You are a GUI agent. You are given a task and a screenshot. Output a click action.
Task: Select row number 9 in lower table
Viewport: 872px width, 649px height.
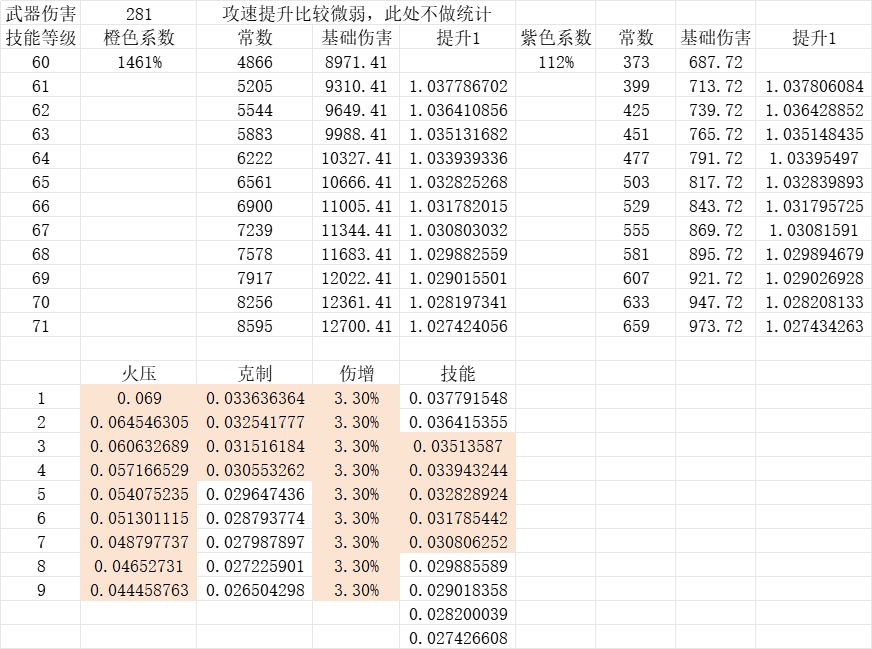pyautogui.click(x=41, y=589)
